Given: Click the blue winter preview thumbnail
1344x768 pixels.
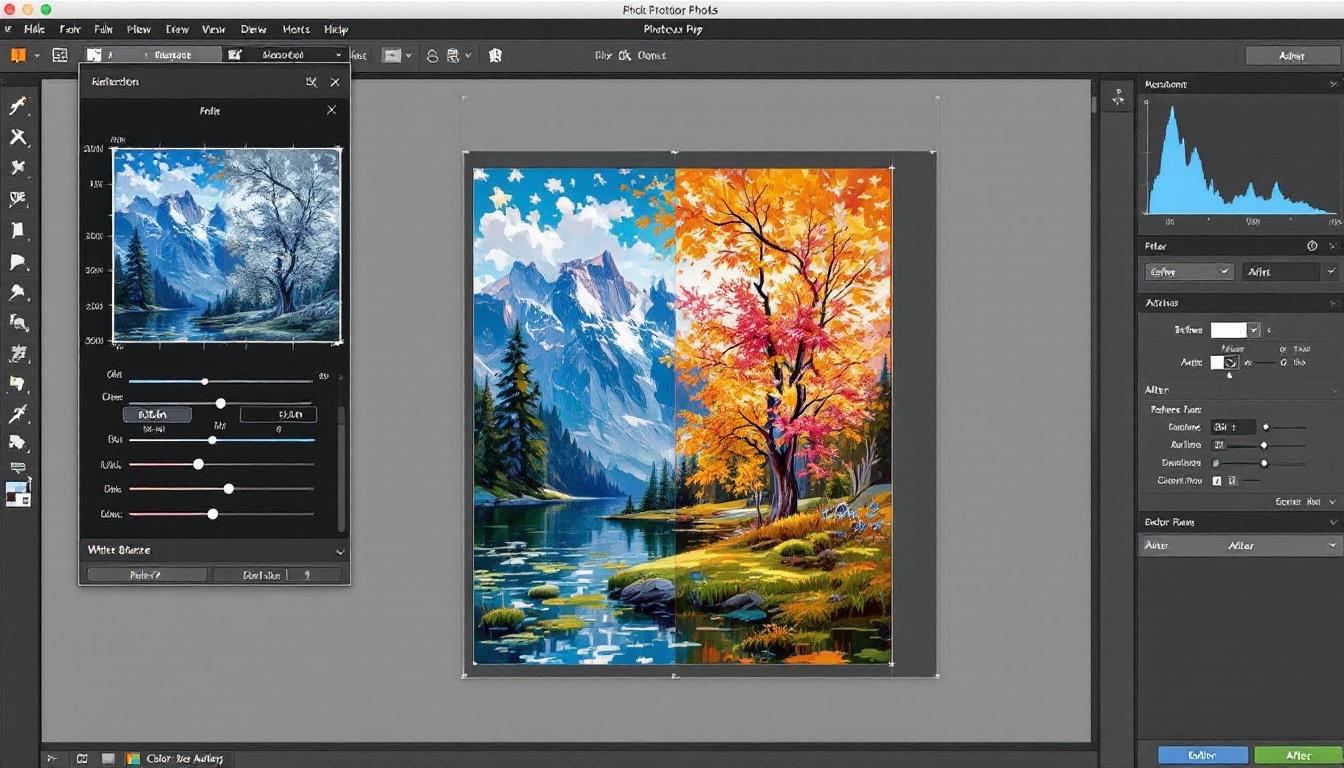Looking at the screenshot, I should coord(226,245).
